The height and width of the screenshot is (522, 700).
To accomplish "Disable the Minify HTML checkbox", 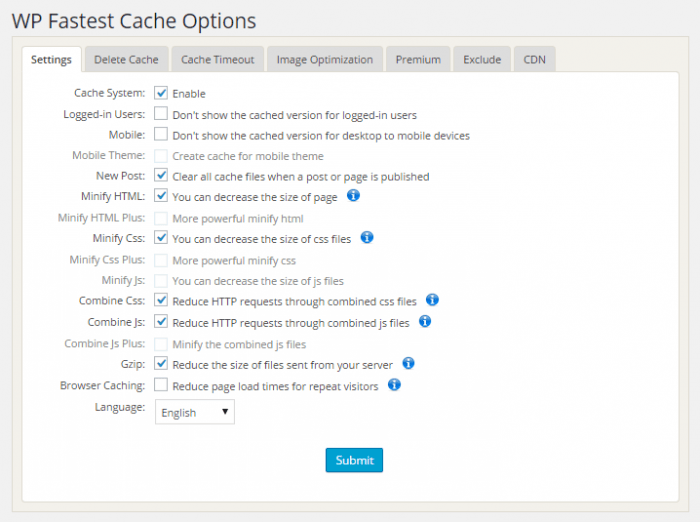I will 161,196.
